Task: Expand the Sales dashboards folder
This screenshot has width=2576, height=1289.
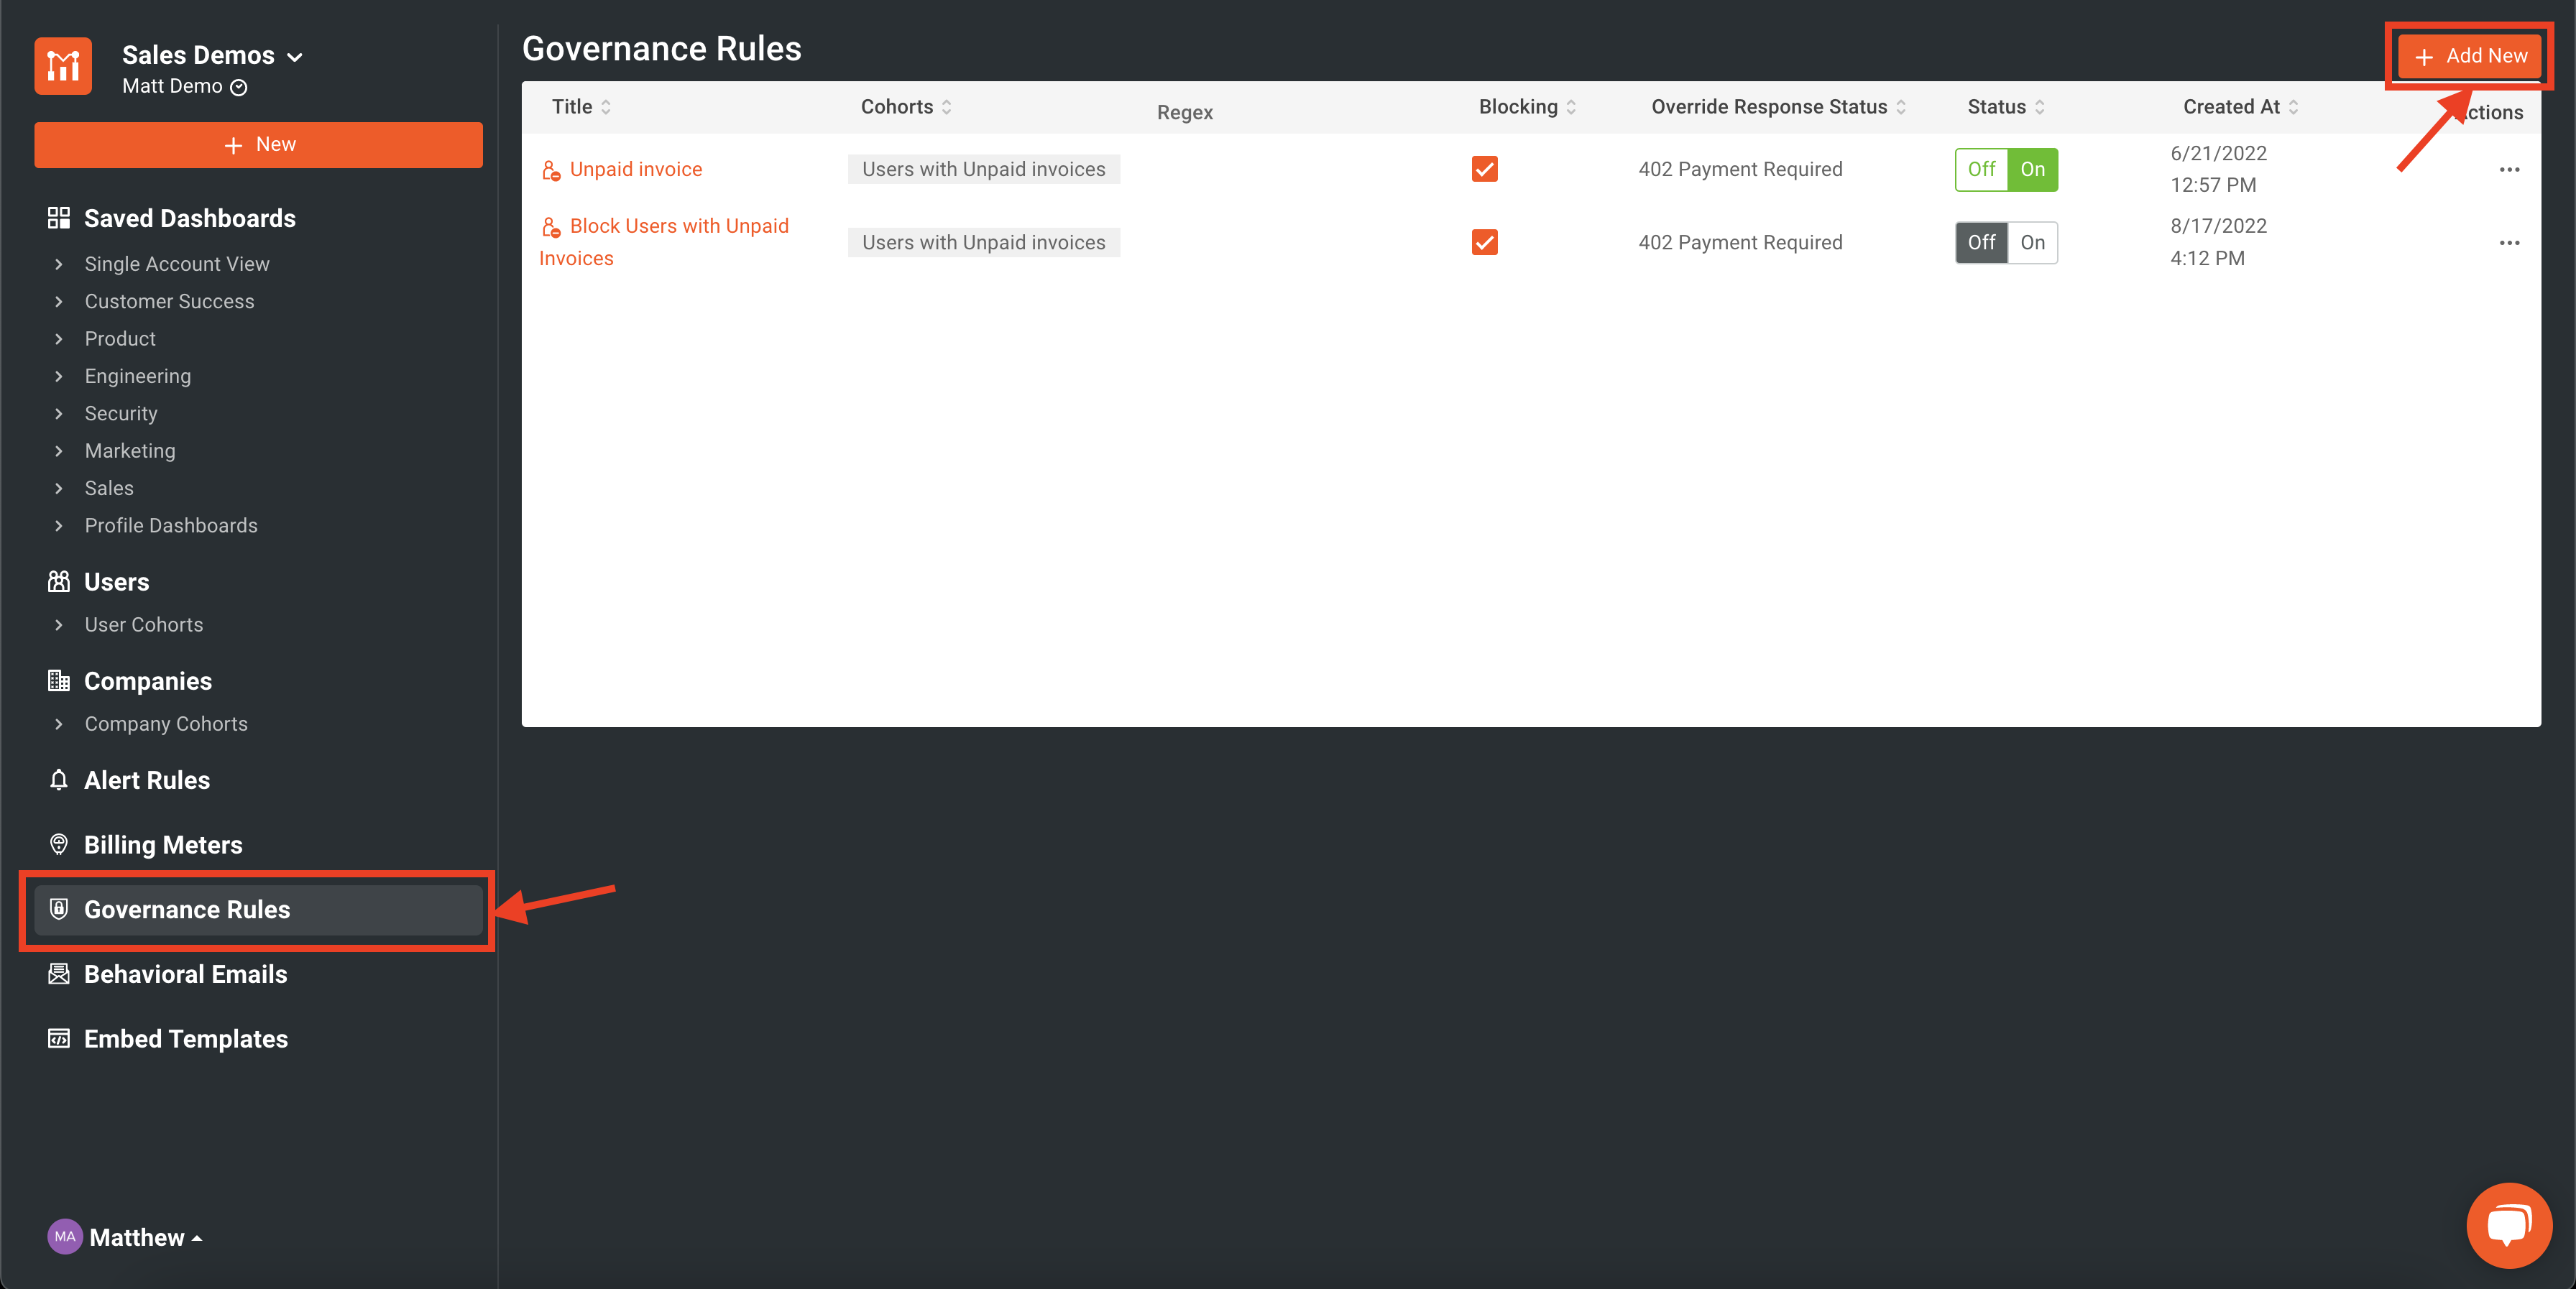Action: [59, 488]
